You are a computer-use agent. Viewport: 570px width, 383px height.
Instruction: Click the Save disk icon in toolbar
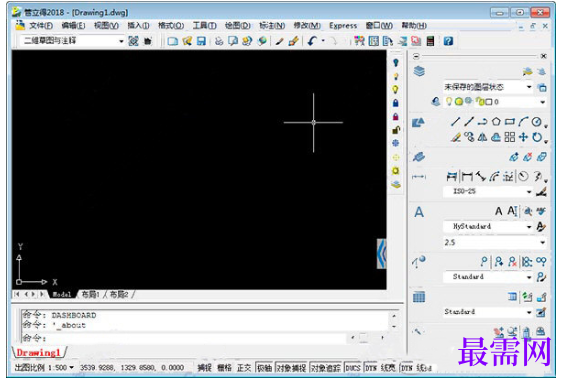[201, 41]
